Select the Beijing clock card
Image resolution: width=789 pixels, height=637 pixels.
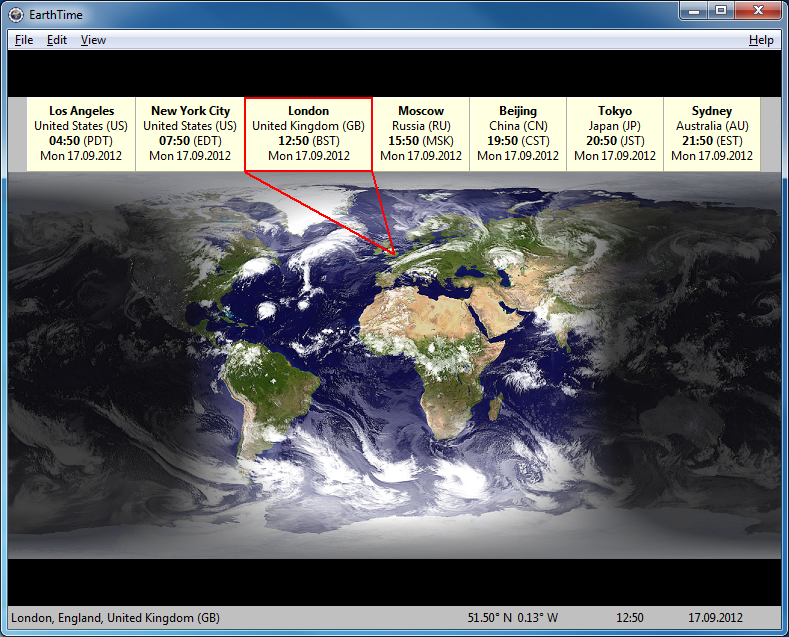click(x=518, y=133)
